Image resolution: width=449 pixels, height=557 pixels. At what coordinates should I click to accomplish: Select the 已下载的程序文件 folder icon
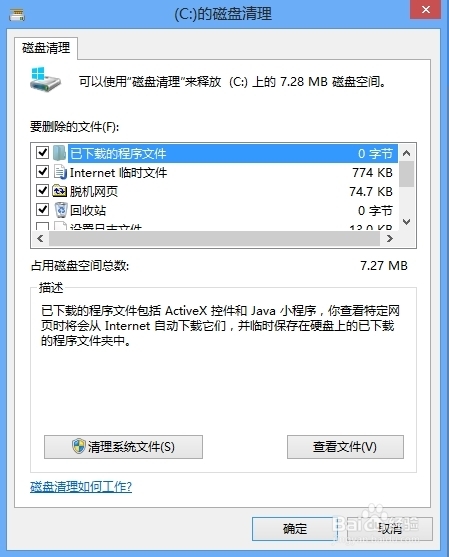(x=59, y=153)
